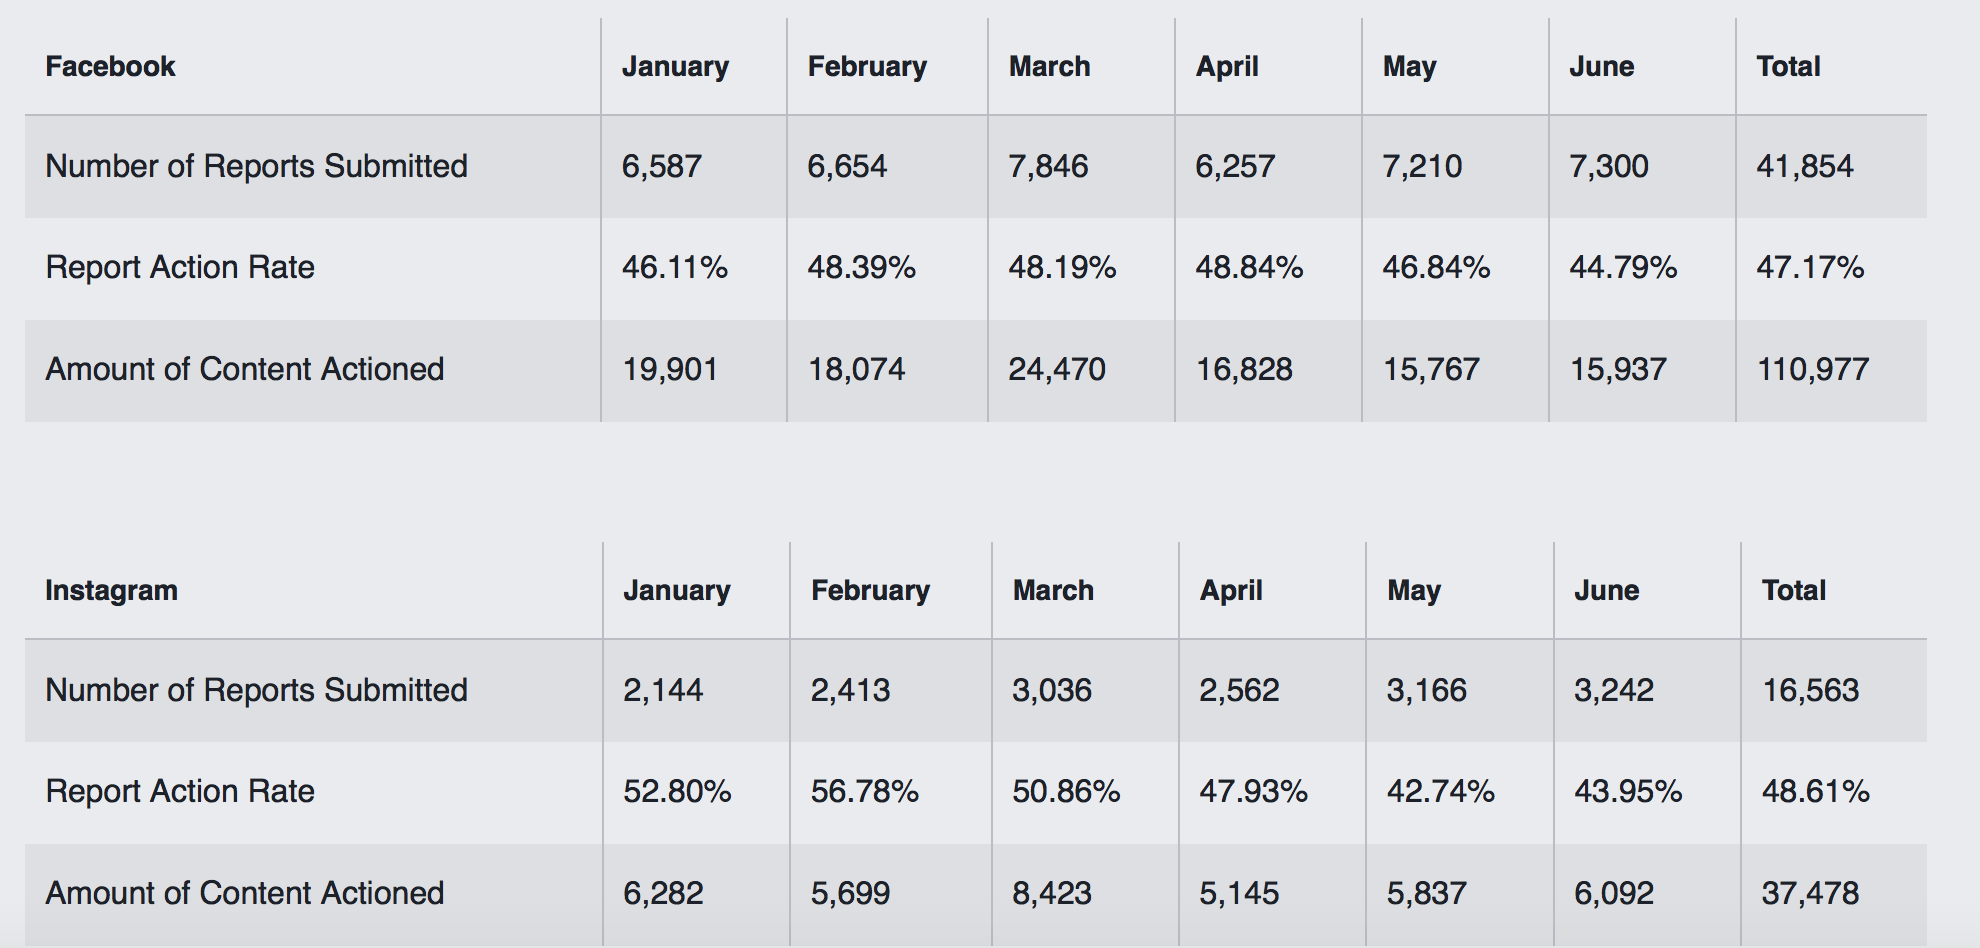Select Facebook content actioned total 110,977
Screen dimensions: 1980x948
click(1813, 370)
